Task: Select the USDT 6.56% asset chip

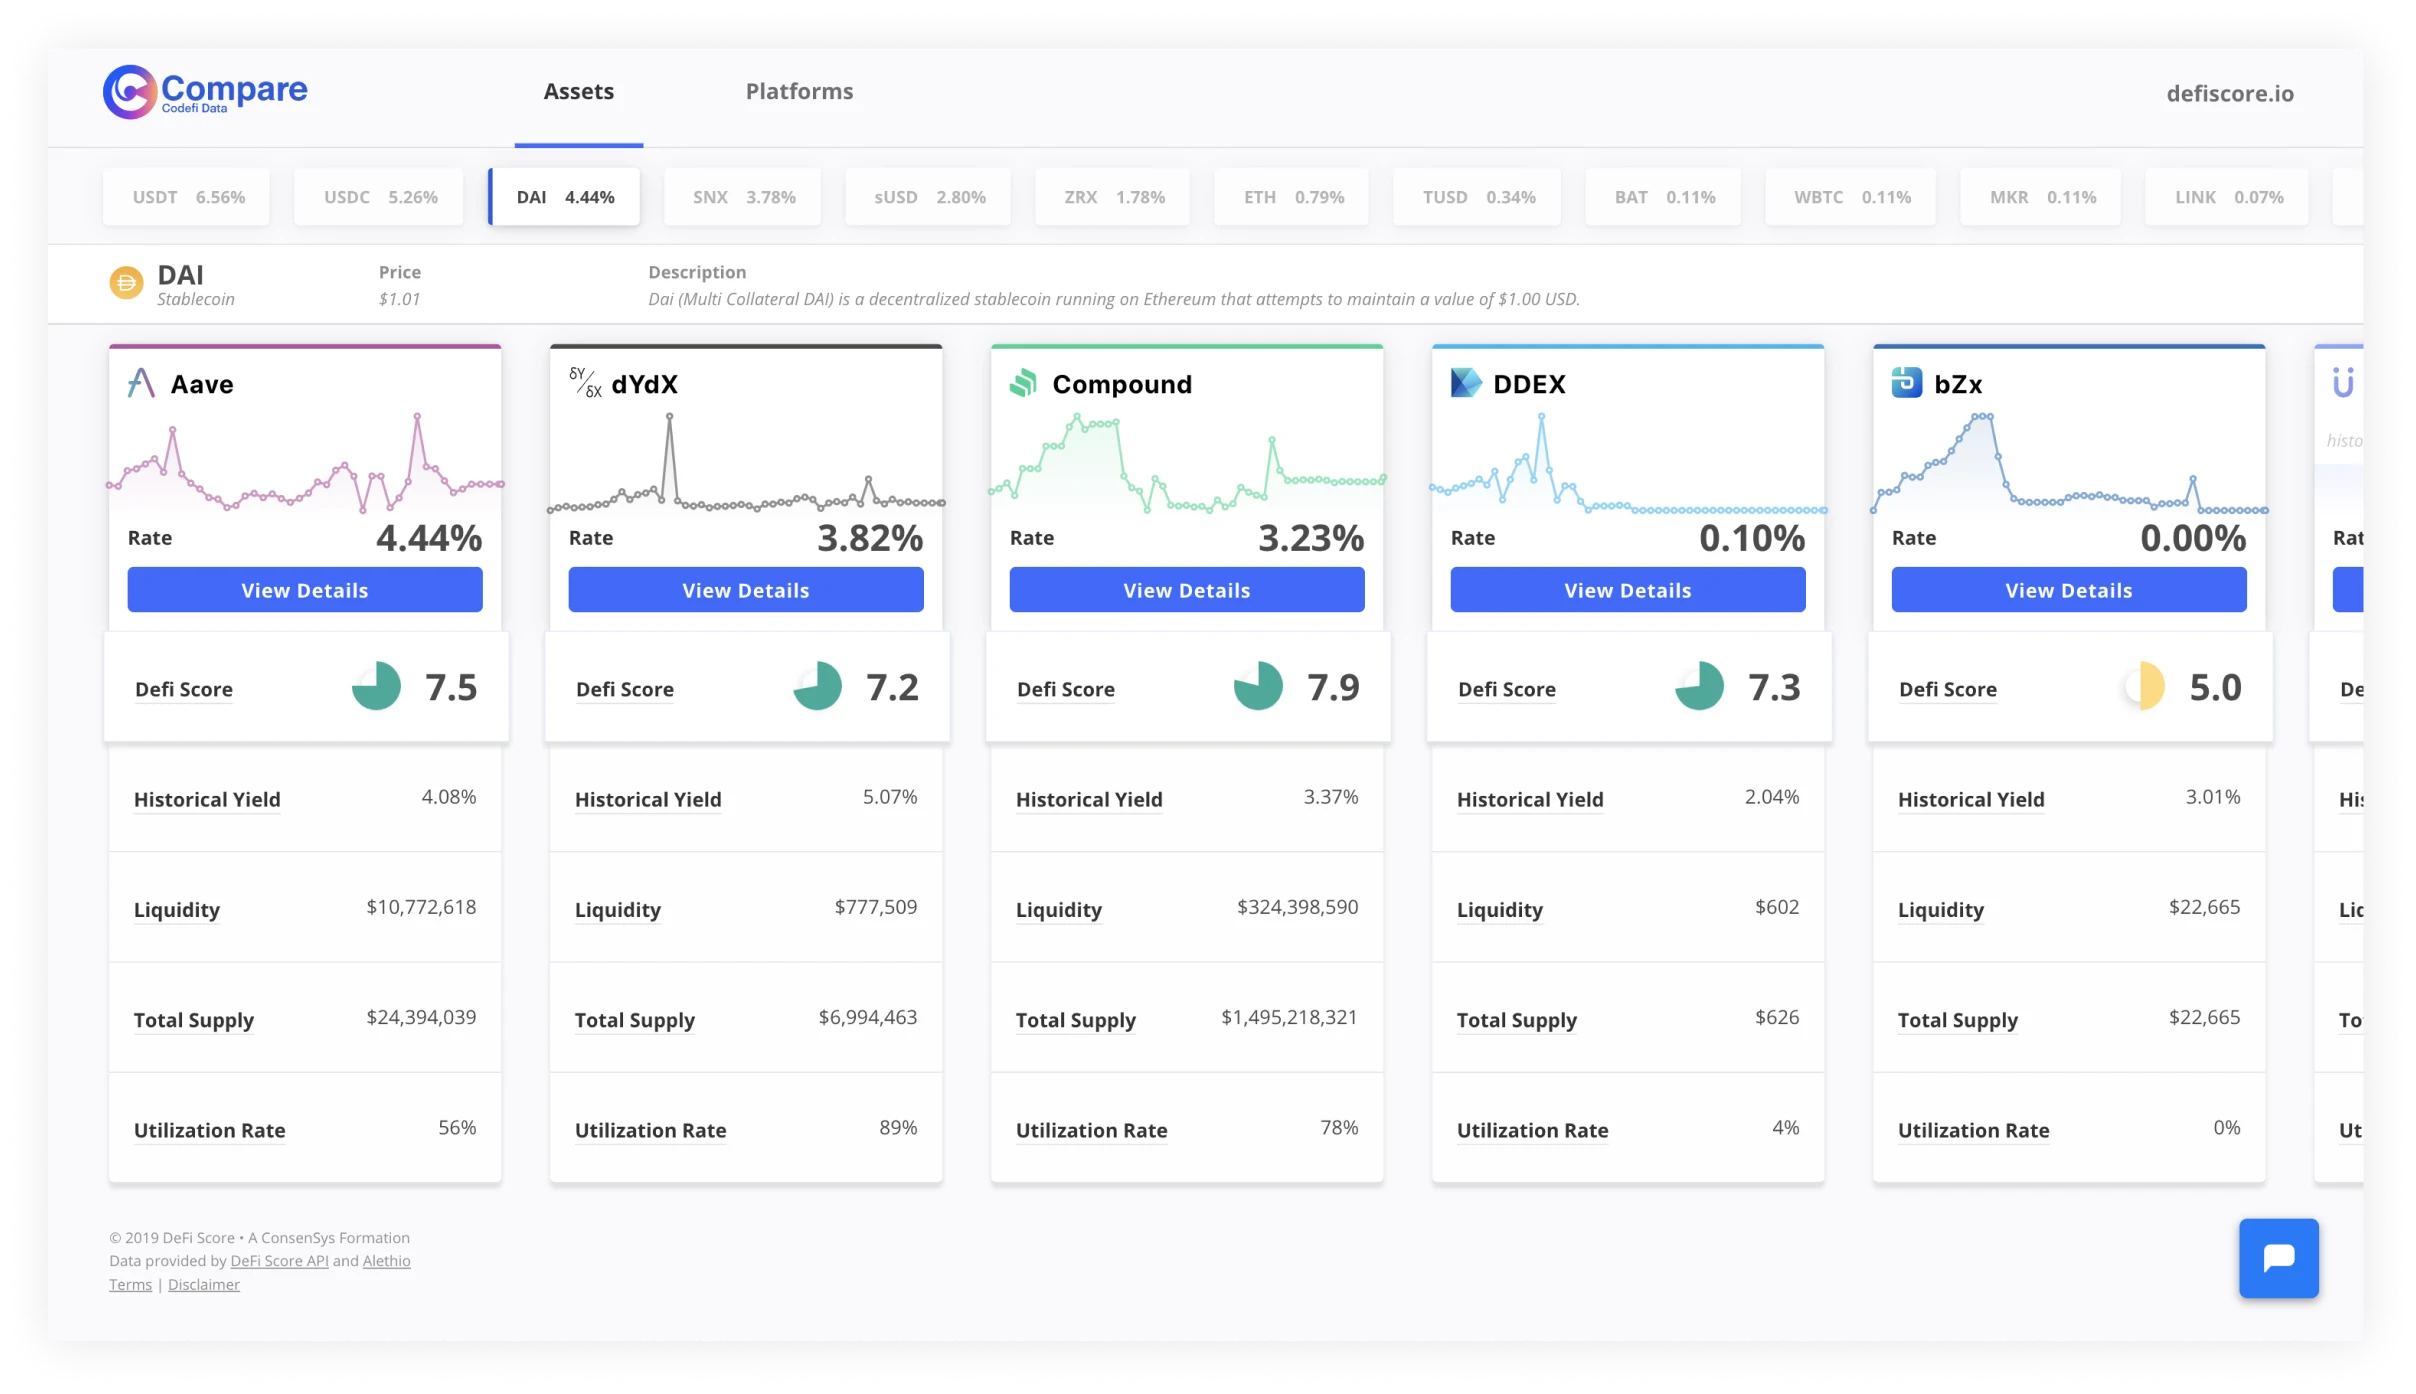Action: pyautogui.click(x=187, y=197)
